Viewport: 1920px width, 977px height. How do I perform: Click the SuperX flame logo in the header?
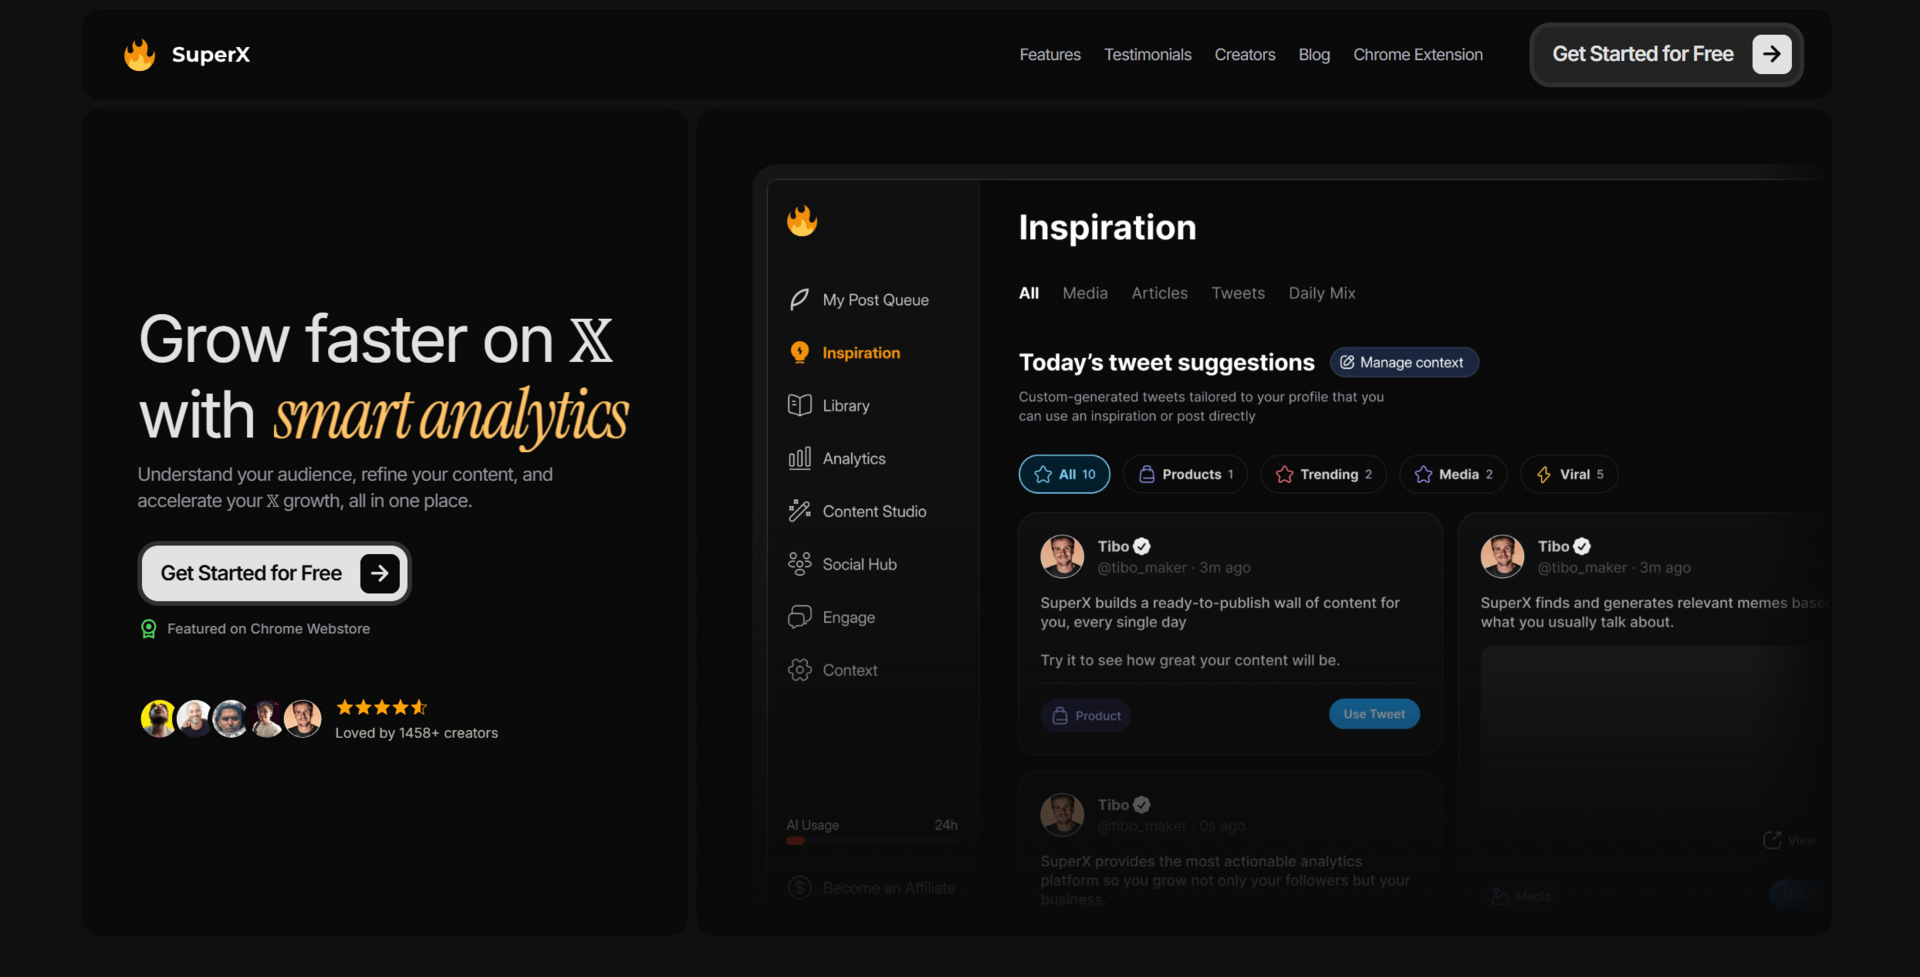pyautogui.click(x=140, y=54)
